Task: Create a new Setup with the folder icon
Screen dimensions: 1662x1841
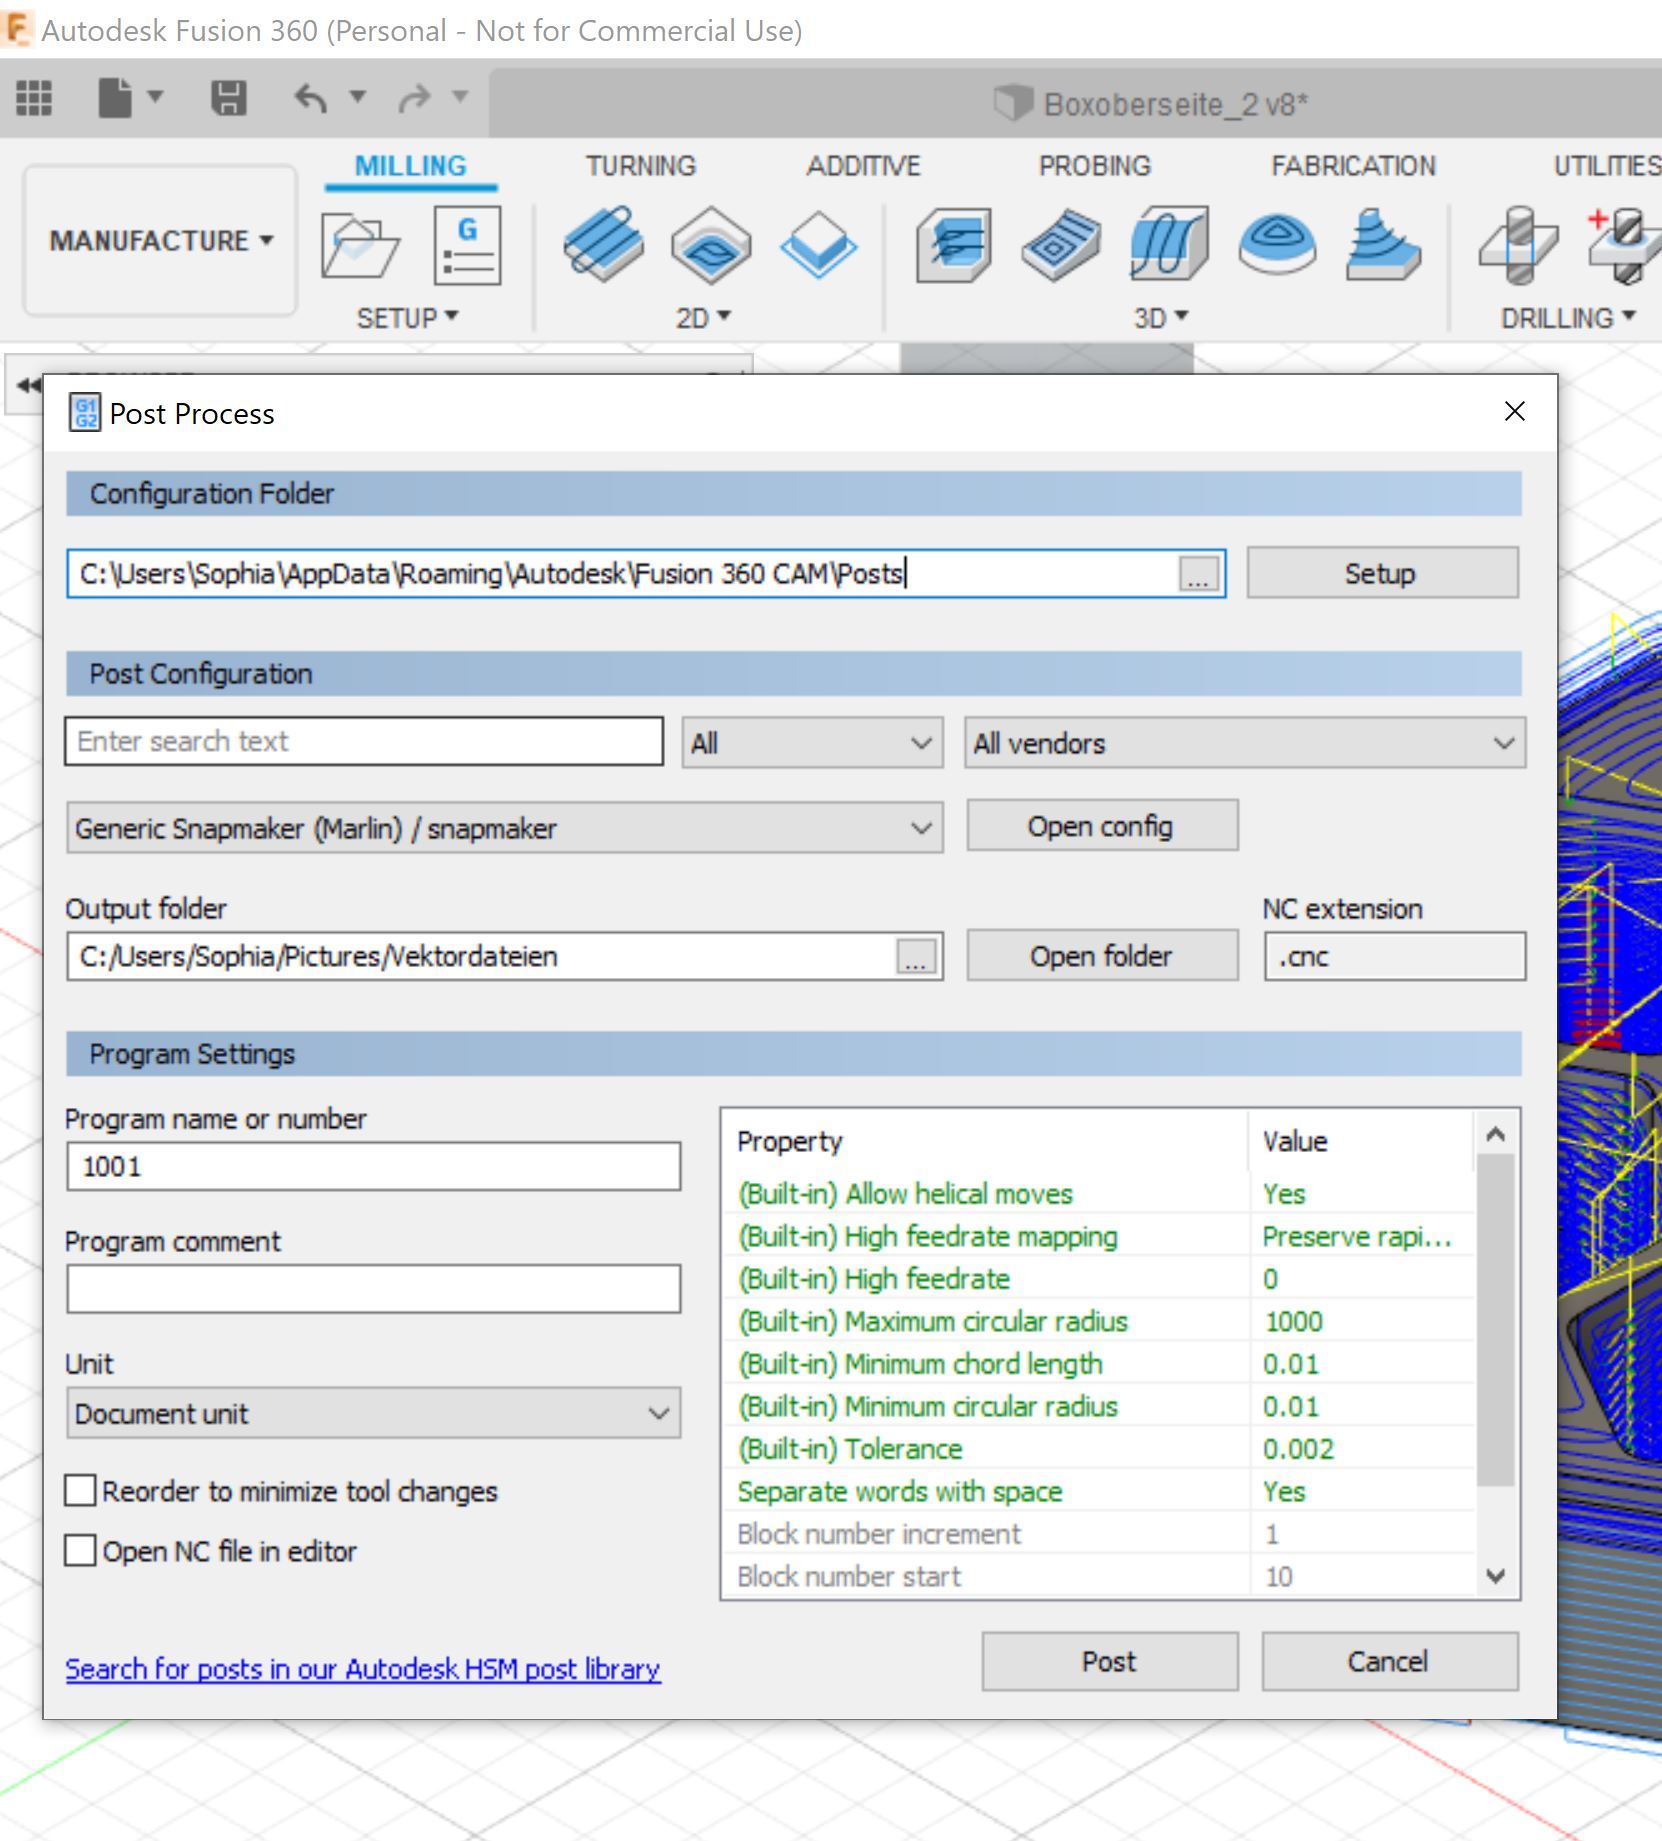Action: (359, 245)
